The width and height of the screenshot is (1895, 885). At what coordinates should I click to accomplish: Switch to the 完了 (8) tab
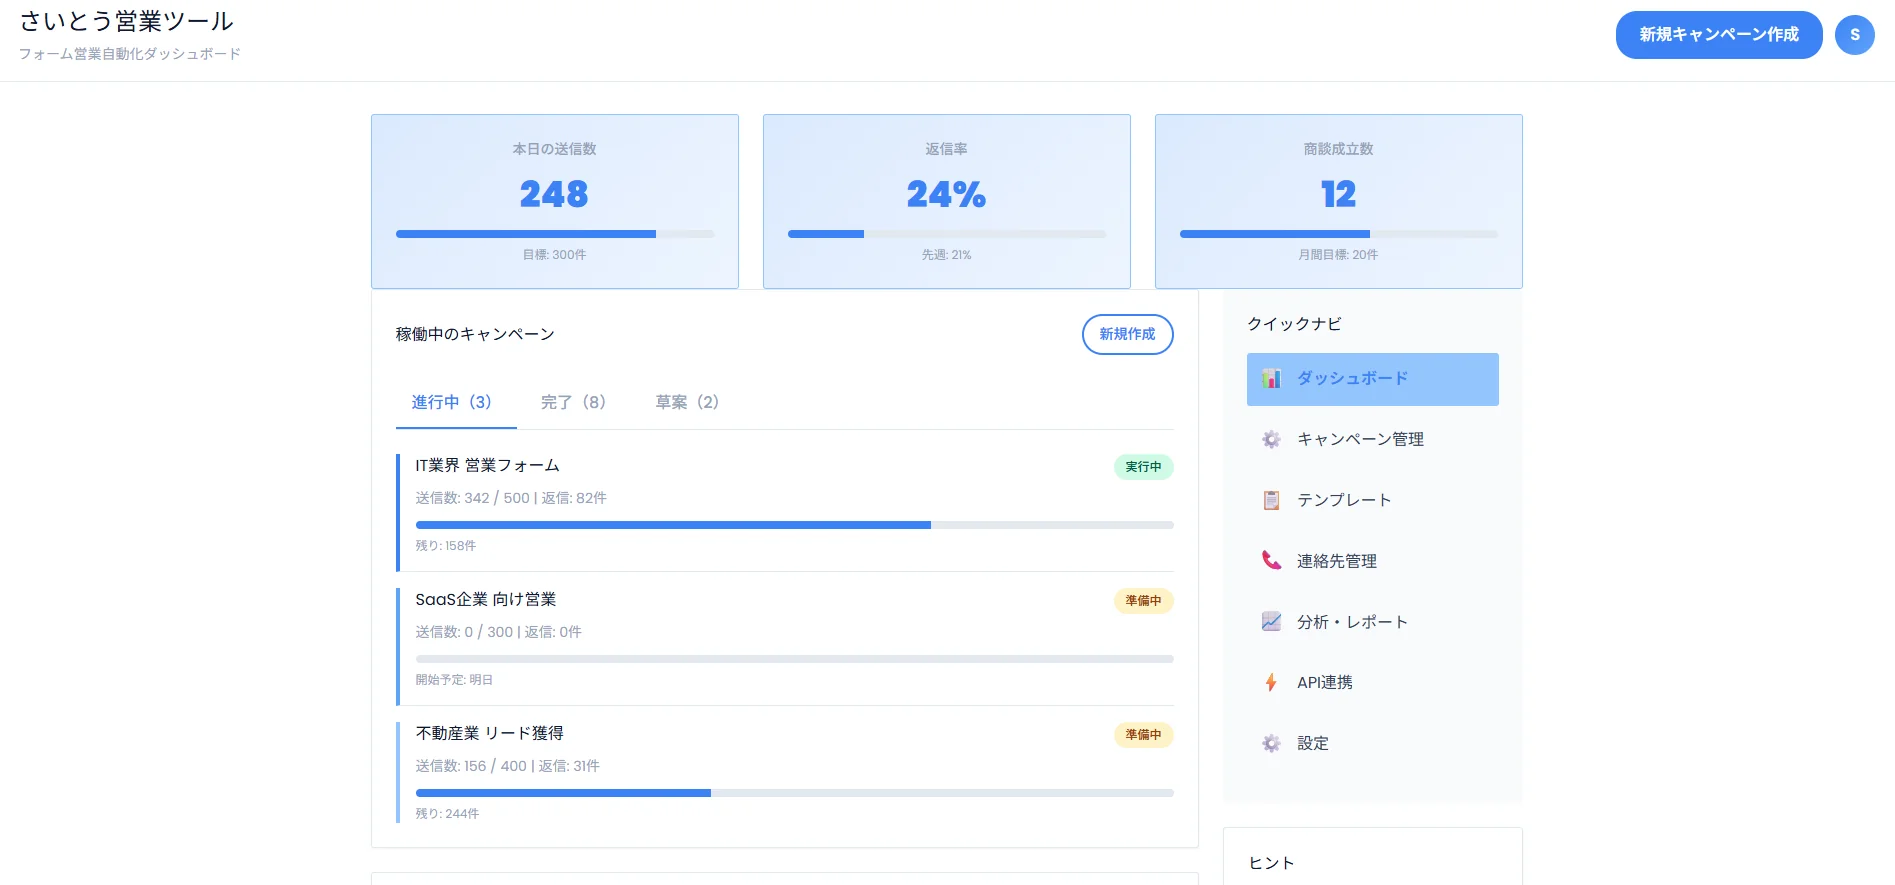573,402
